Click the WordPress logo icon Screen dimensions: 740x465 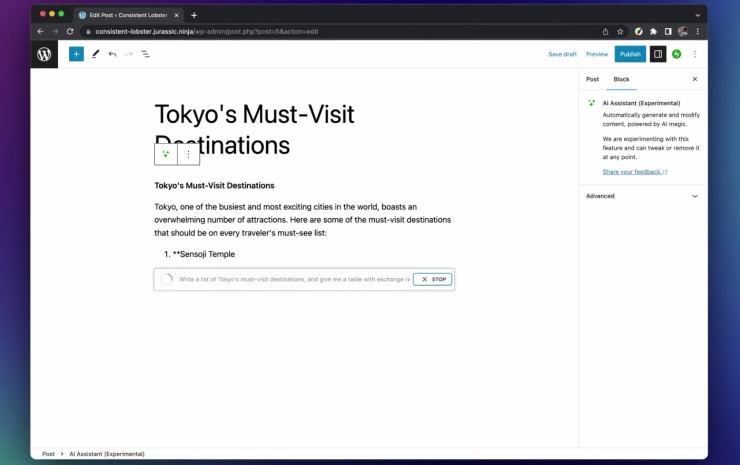tap(44, 54)
